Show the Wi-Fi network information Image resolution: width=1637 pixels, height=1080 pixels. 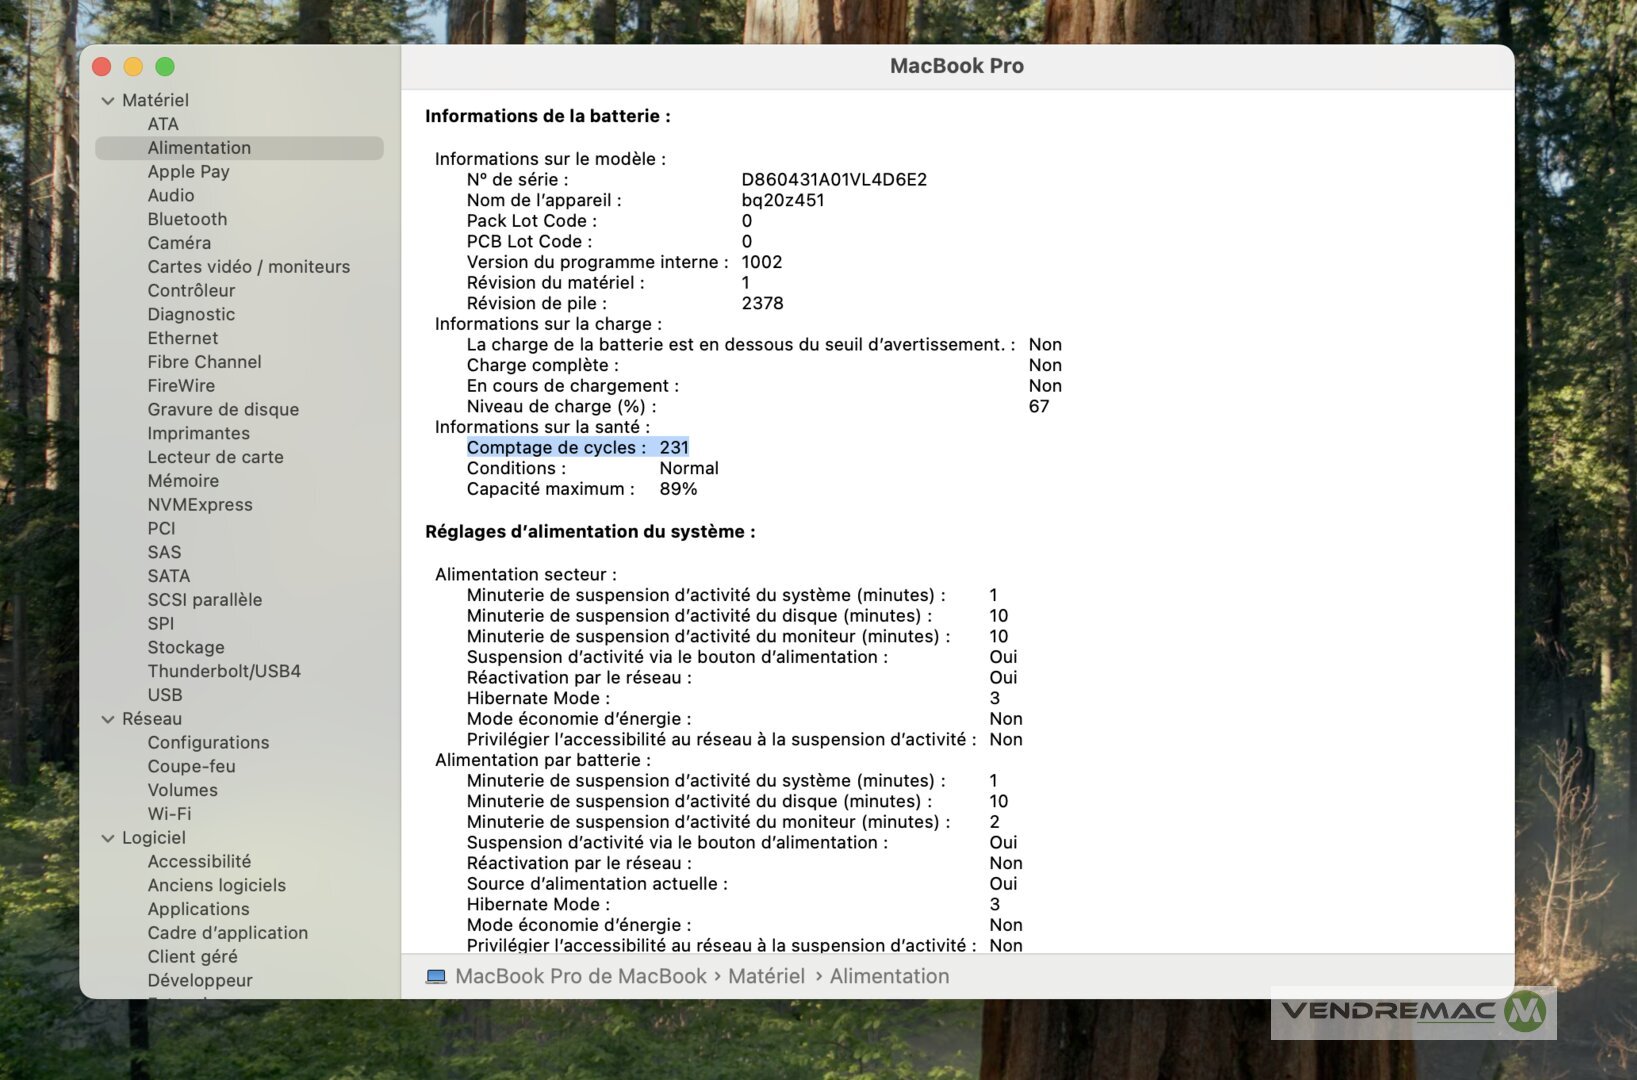(169, 814)
